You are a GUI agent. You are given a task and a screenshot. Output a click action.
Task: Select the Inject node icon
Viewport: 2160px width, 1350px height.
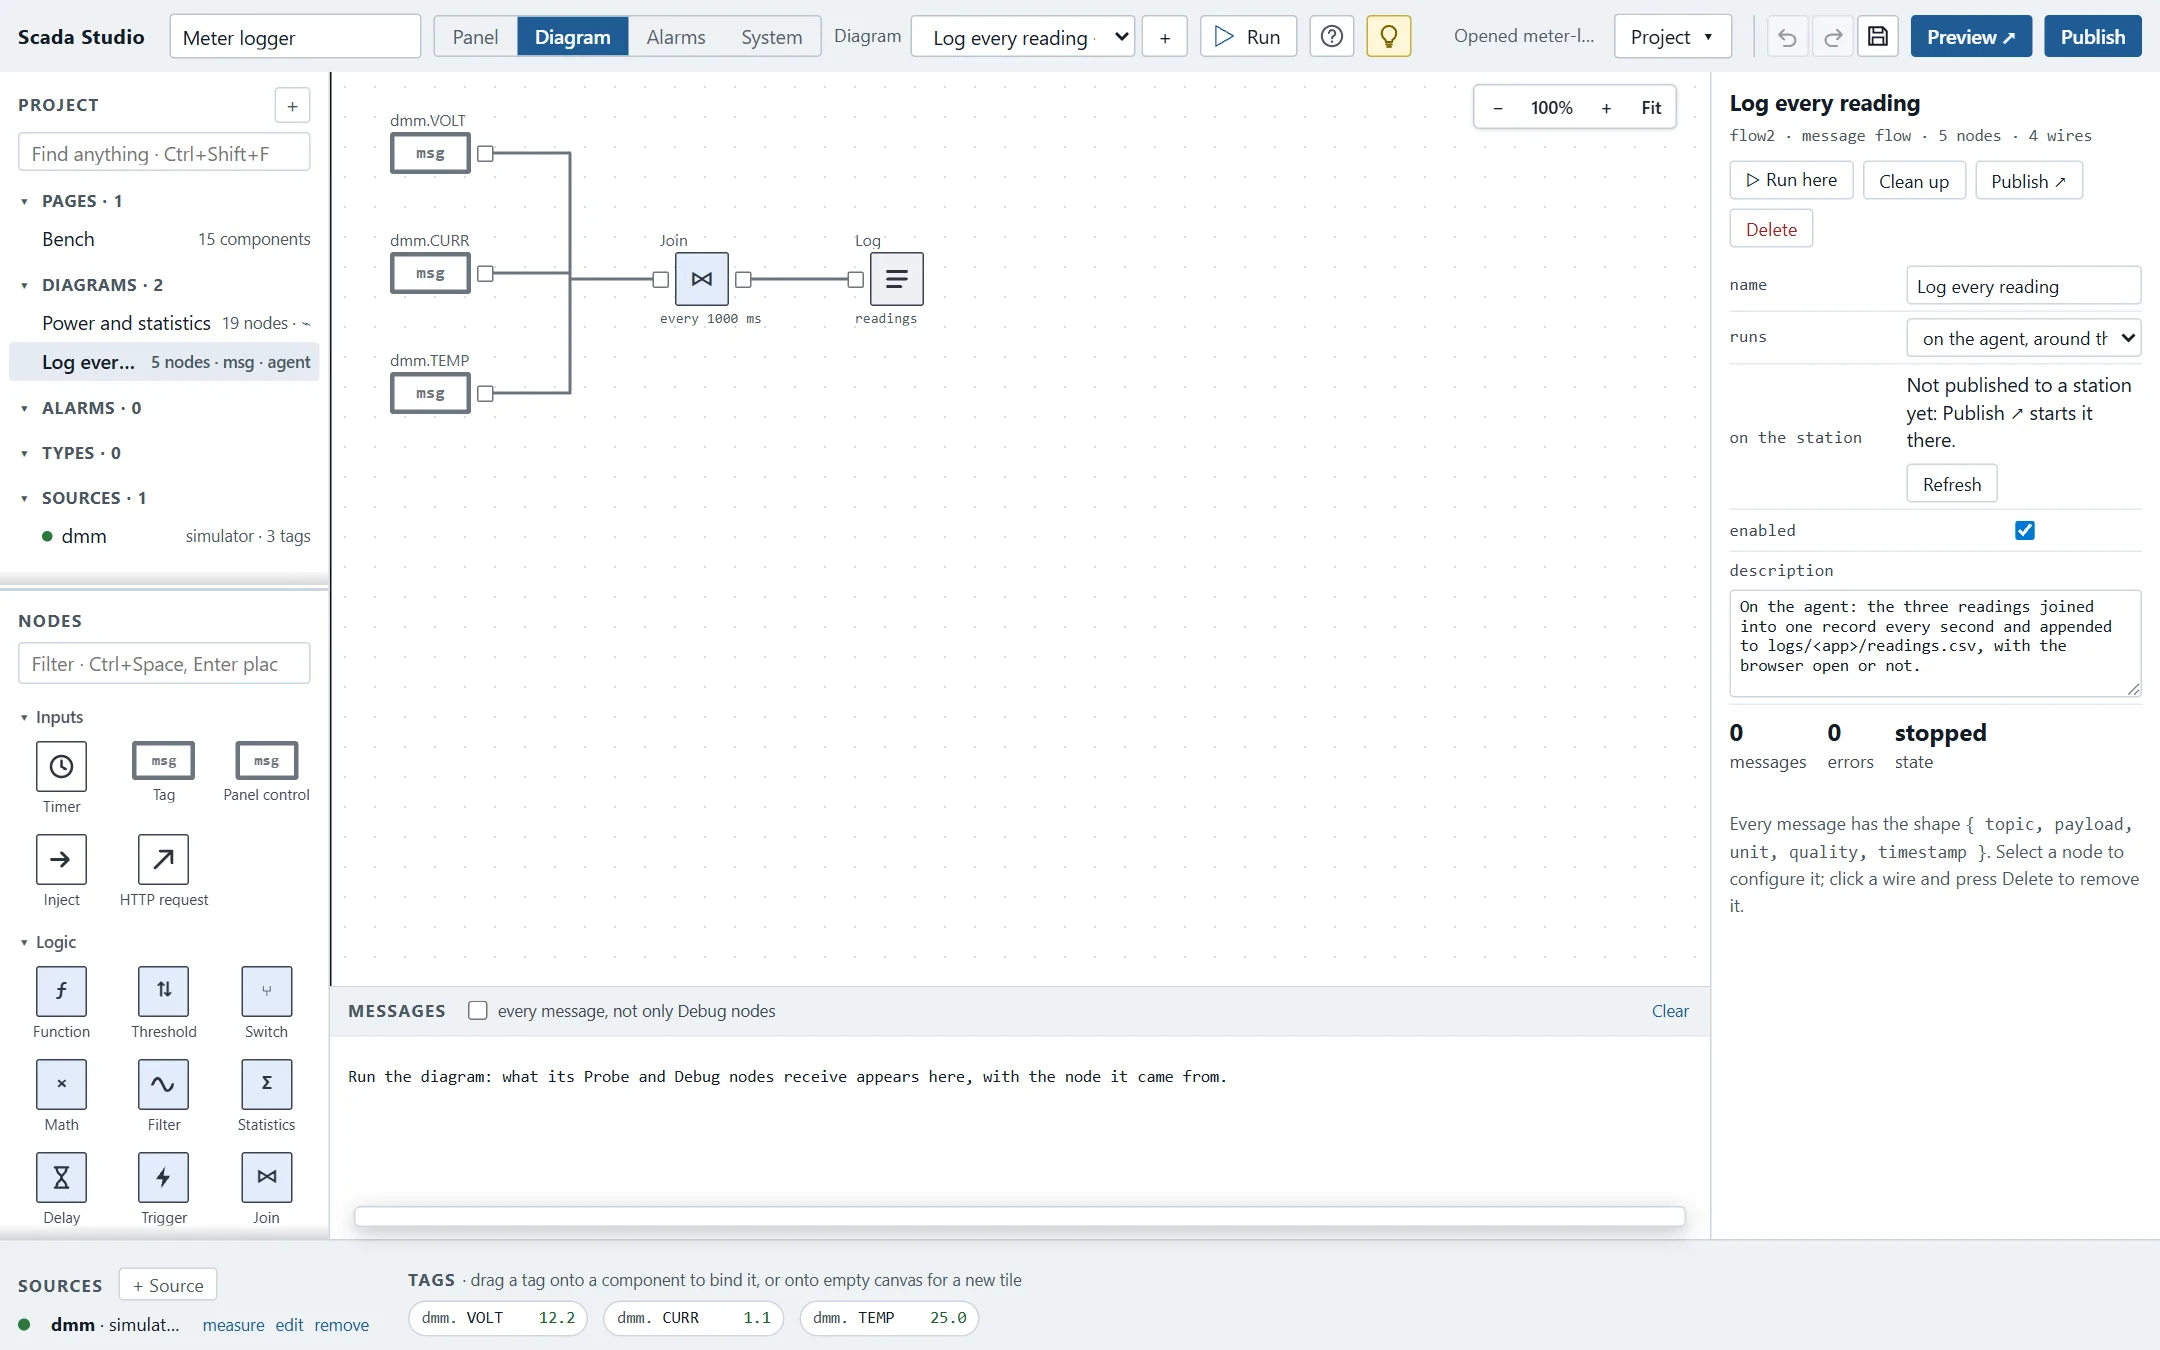(61, 859)
